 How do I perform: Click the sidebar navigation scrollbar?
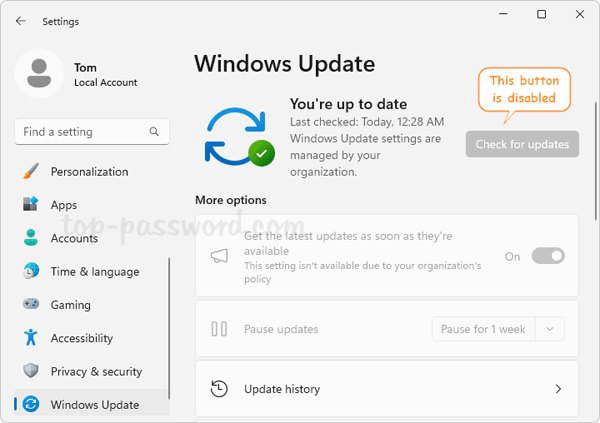pos(169,328)
